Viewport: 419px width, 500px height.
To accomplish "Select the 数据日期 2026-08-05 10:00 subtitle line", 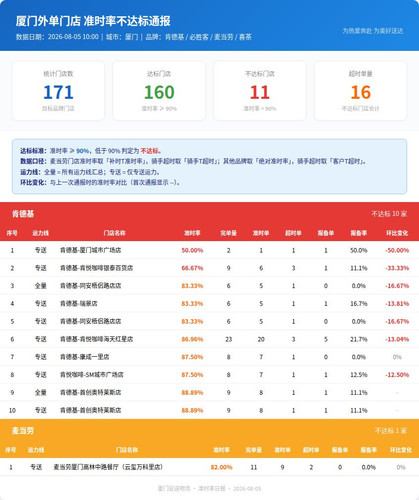I will [134, 37].
